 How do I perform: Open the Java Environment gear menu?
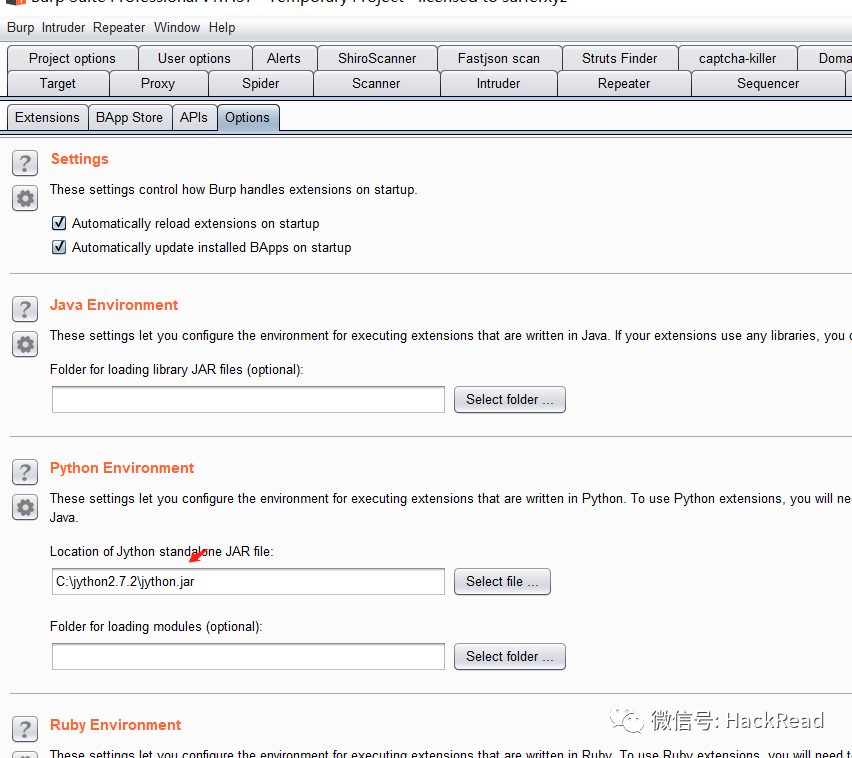pos(25,344)
